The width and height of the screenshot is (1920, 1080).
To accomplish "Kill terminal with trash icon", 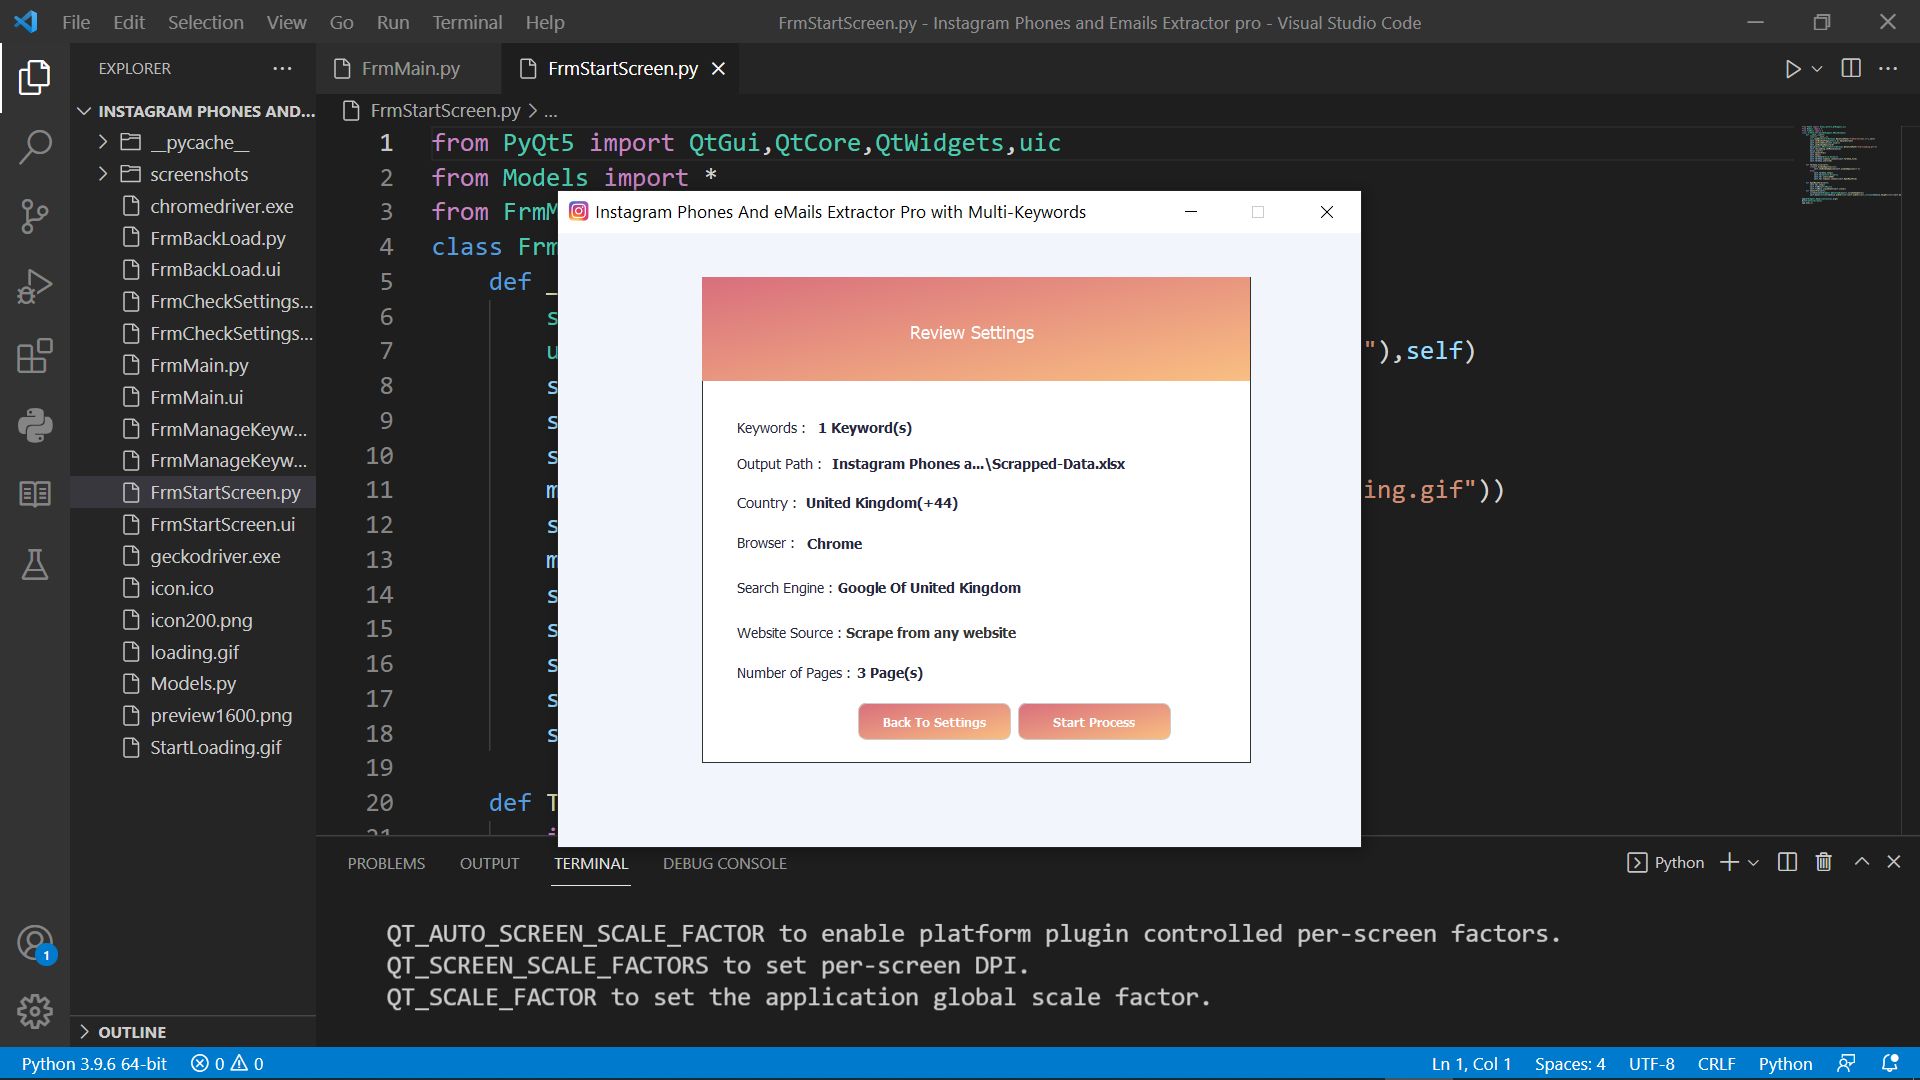I will pyautogui.click(x=1824, y=862).
